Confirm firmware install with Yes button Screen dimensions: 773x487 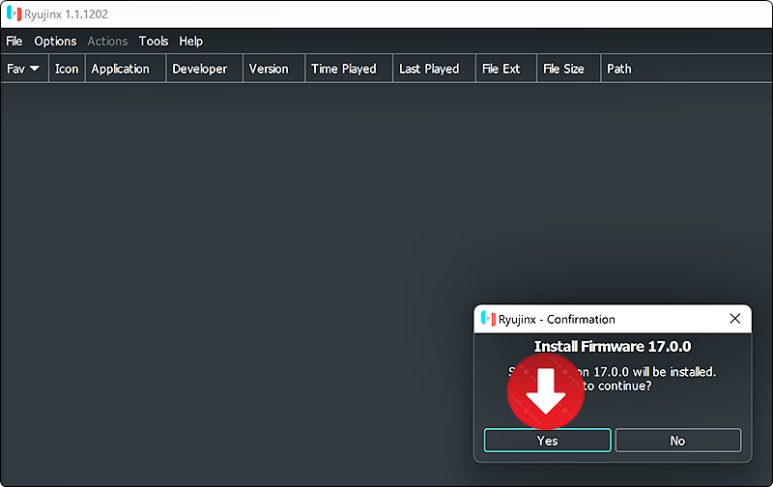[x=547, y=441]
